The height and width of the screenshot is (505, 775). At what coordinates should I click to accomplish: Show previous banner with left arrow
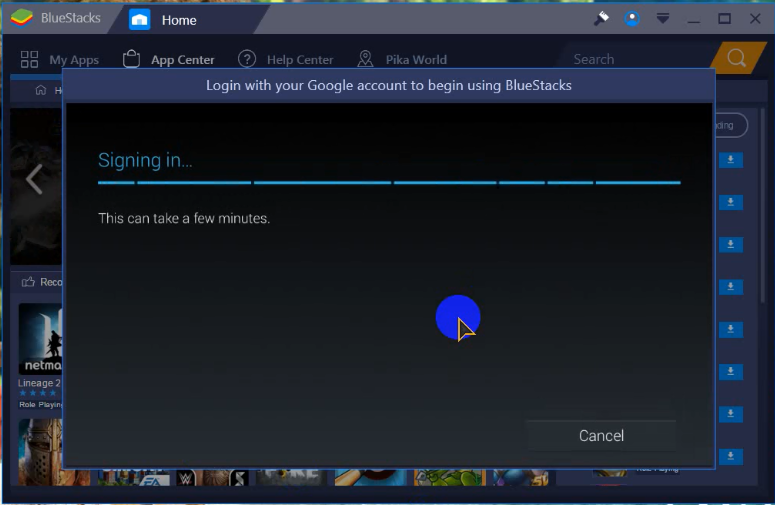34,179
